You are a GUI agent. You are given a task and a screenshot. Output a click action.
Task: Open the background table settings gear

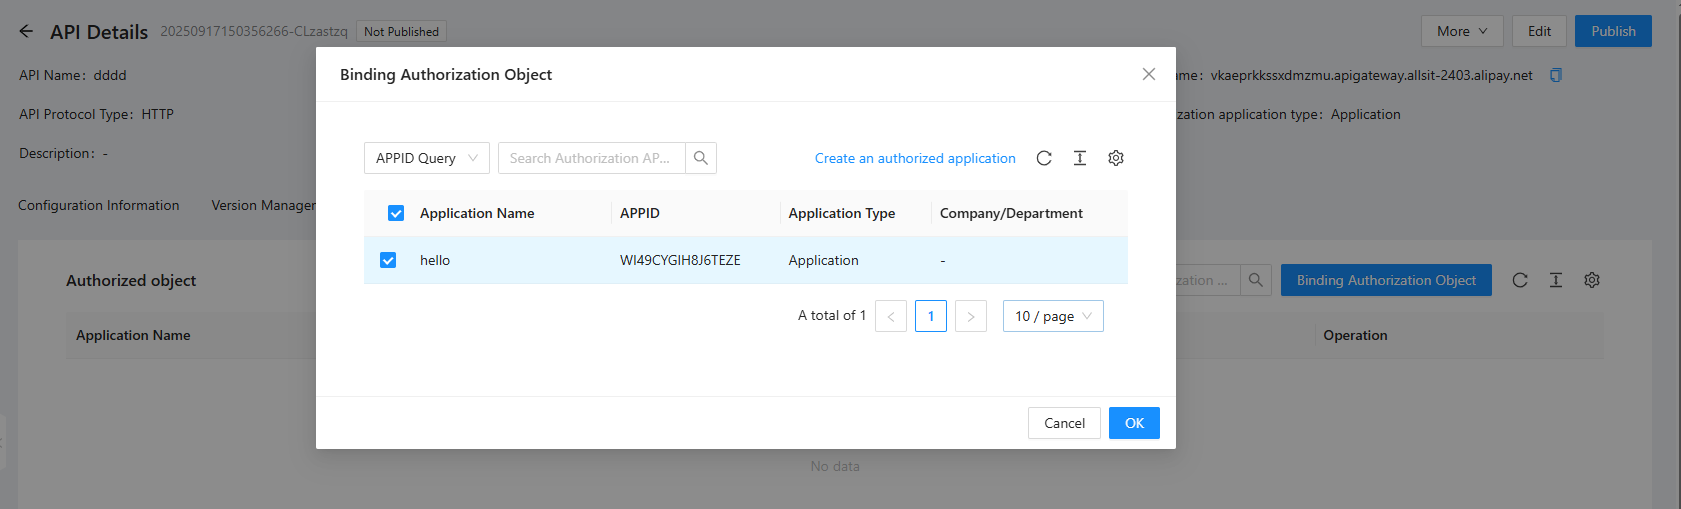click(x=1592, y=280)
